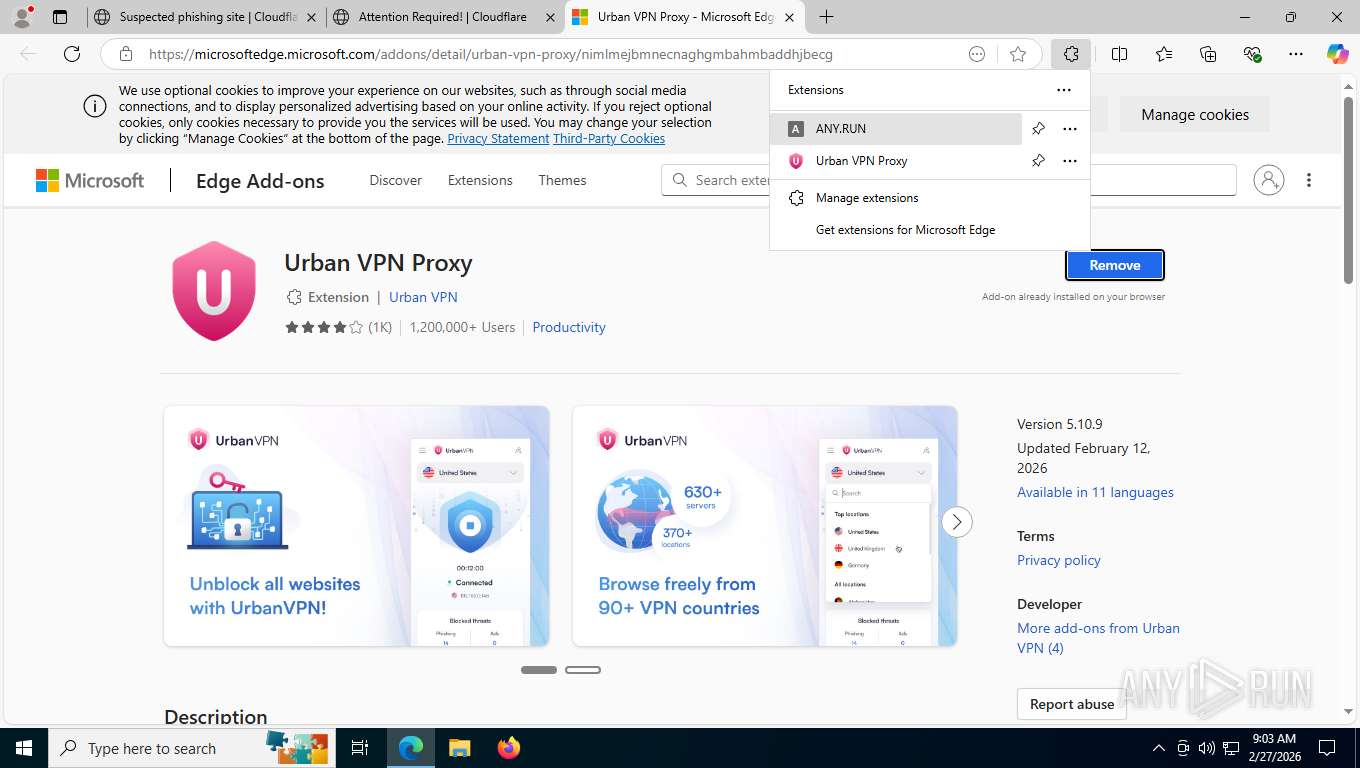The width and height of the screenshot is (1360, 768).
Task: Open Third-Party Cookies link
Action: tap(609, 139)
